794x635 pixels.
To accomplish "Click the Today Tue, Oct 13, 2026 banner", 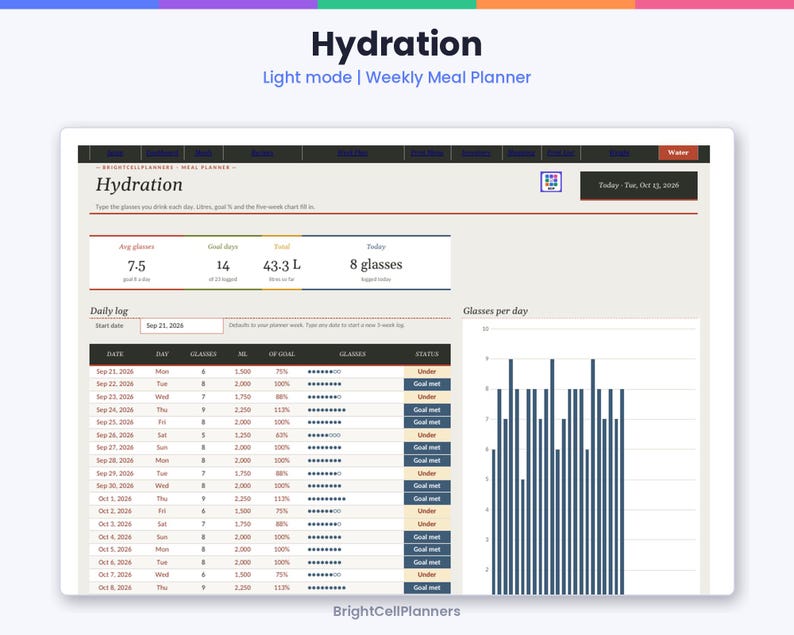I will pos(639,185).
